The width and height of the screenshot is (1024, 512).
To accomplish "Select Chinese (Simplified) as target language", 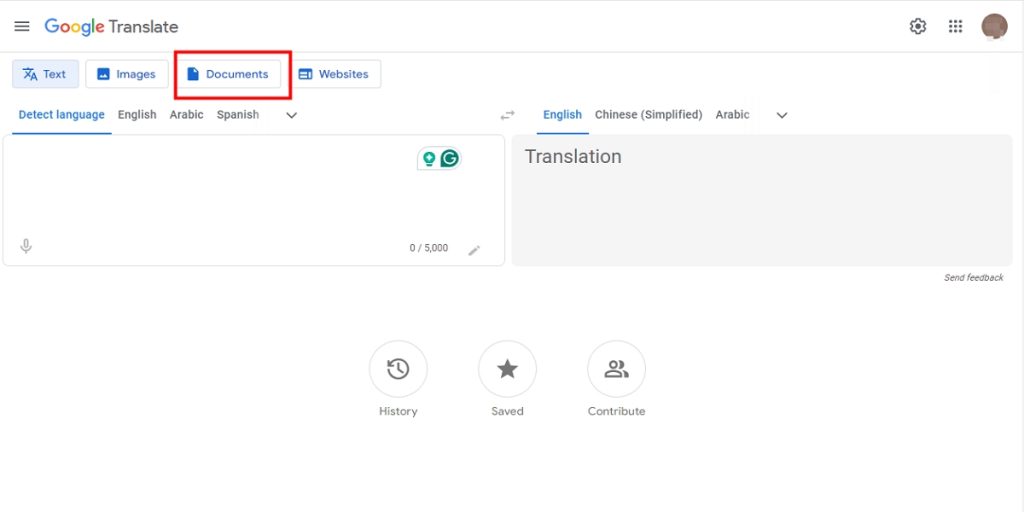I will [x=648, y=115].
